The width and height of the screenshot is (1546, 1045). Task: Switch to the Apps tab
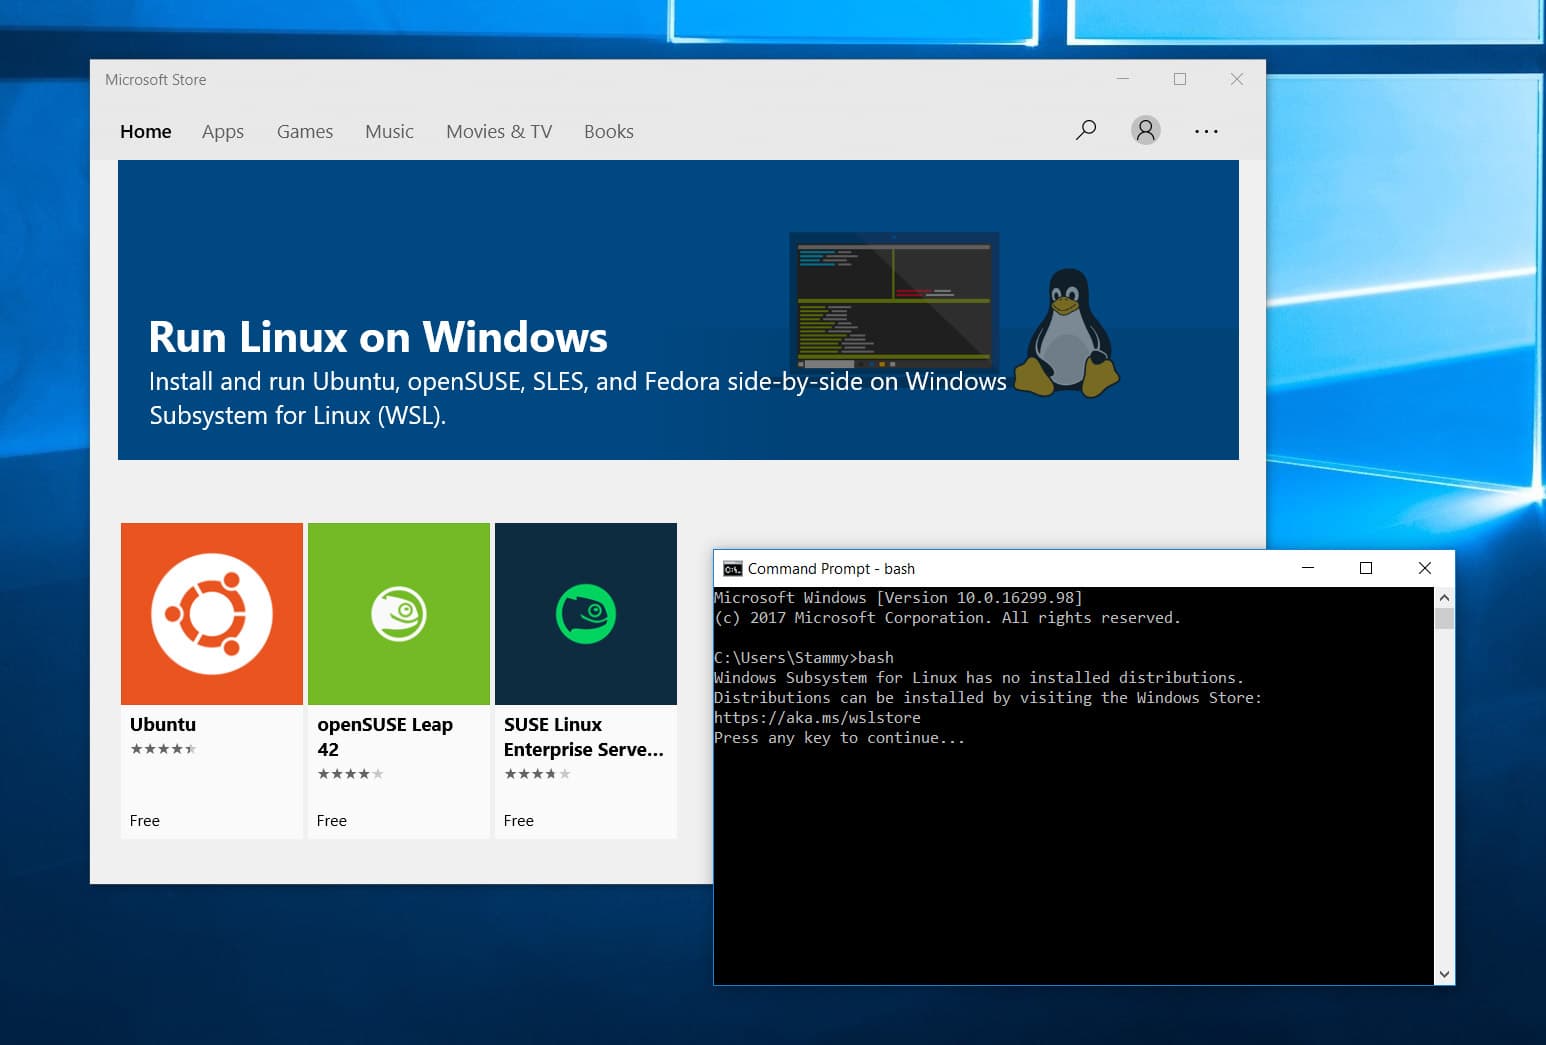(223, 131)
